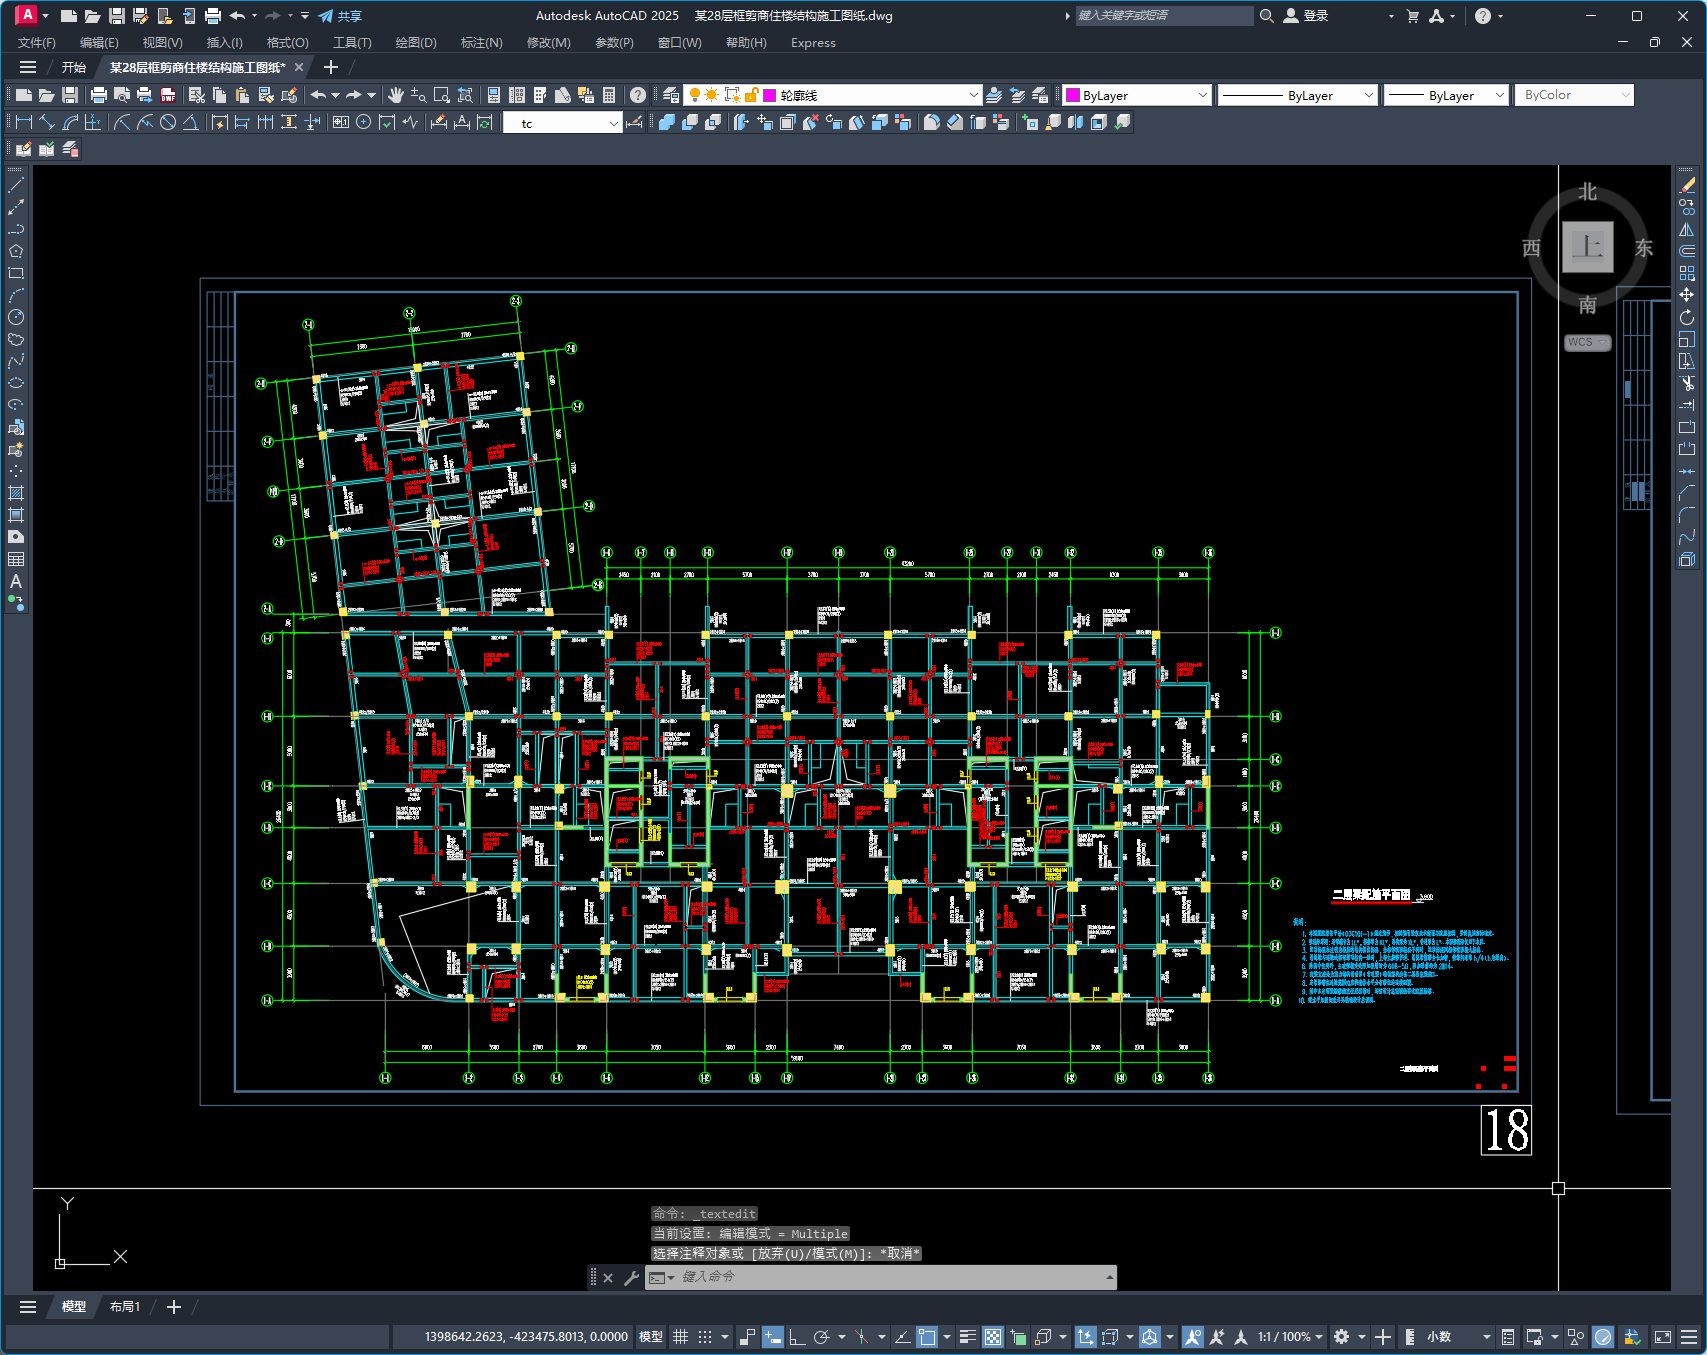Click the 共享 share button
The height and width of the screenshot is (1355, 1707).
(x=341, y=16)
